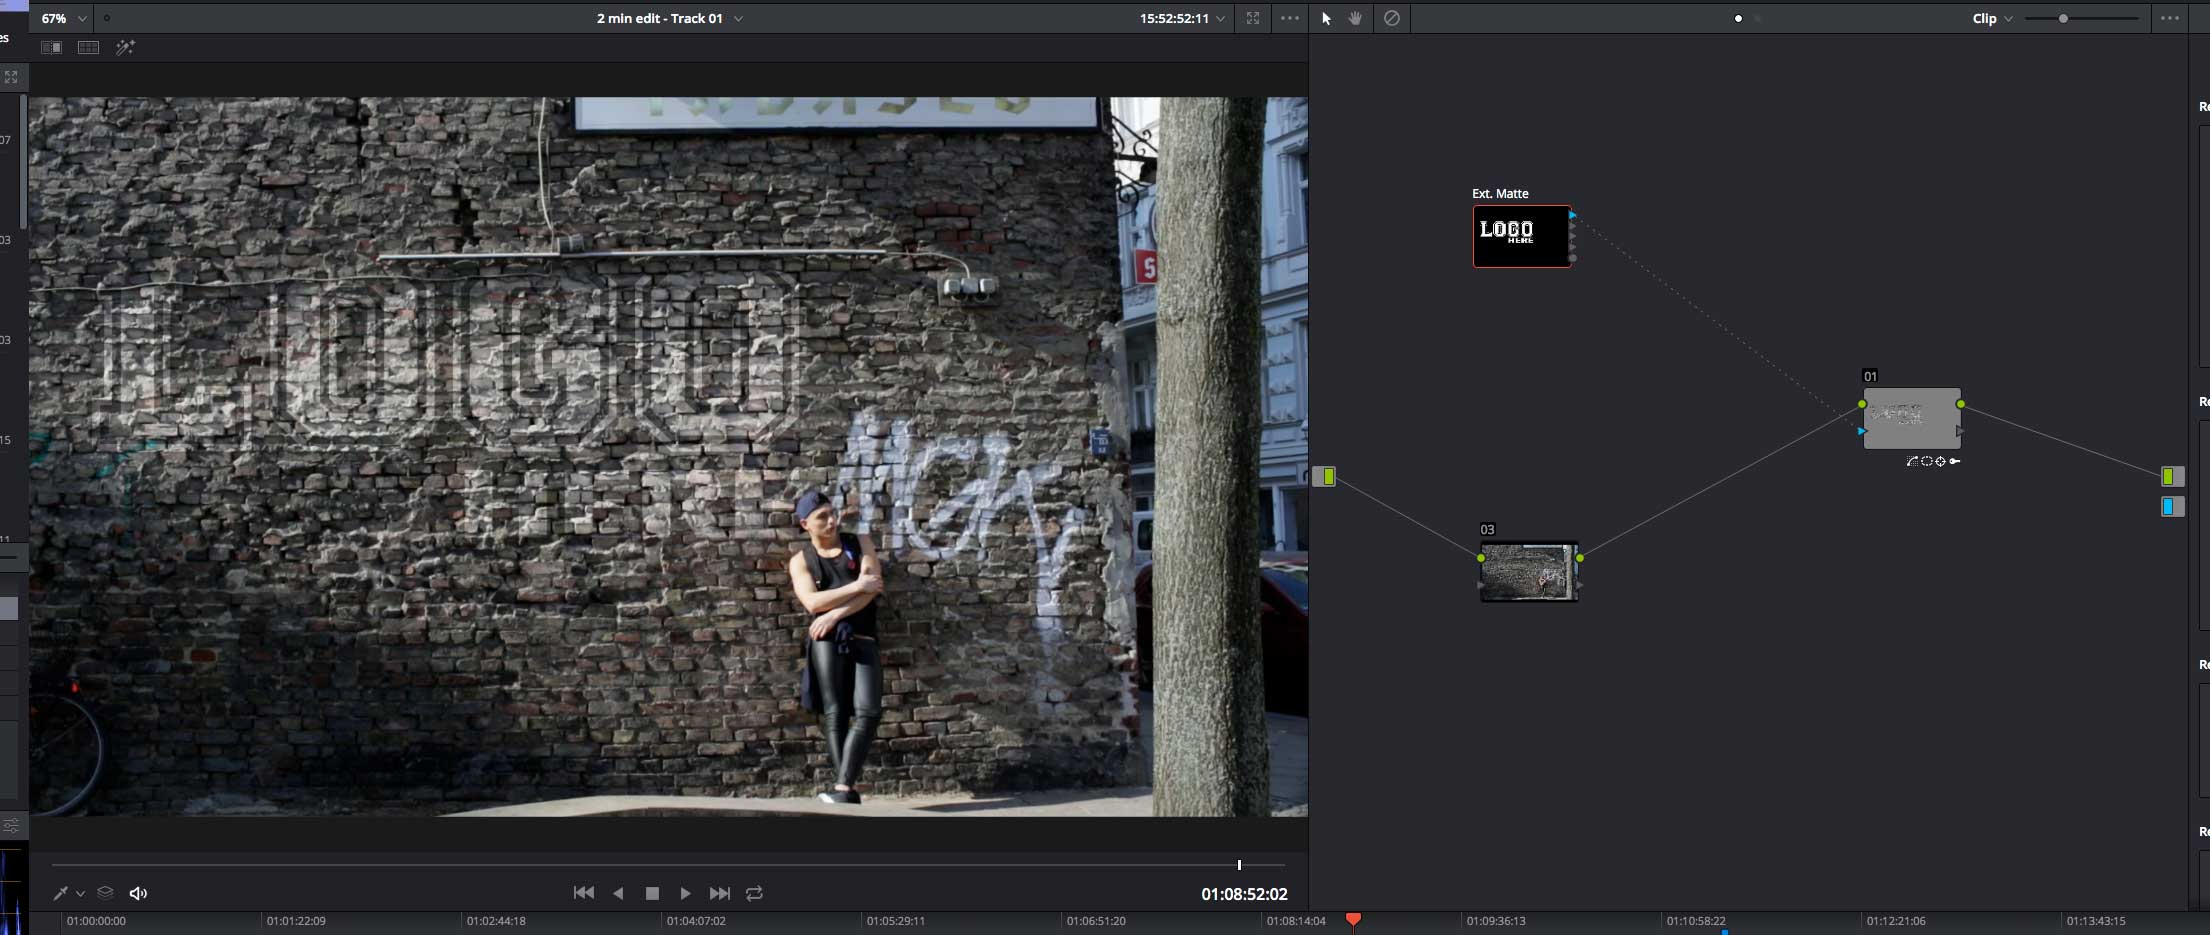The width and height of the screenshot is (2210, 935).
Task: Click the 'Ext. Matte' node label
Action: [1500, 194]
